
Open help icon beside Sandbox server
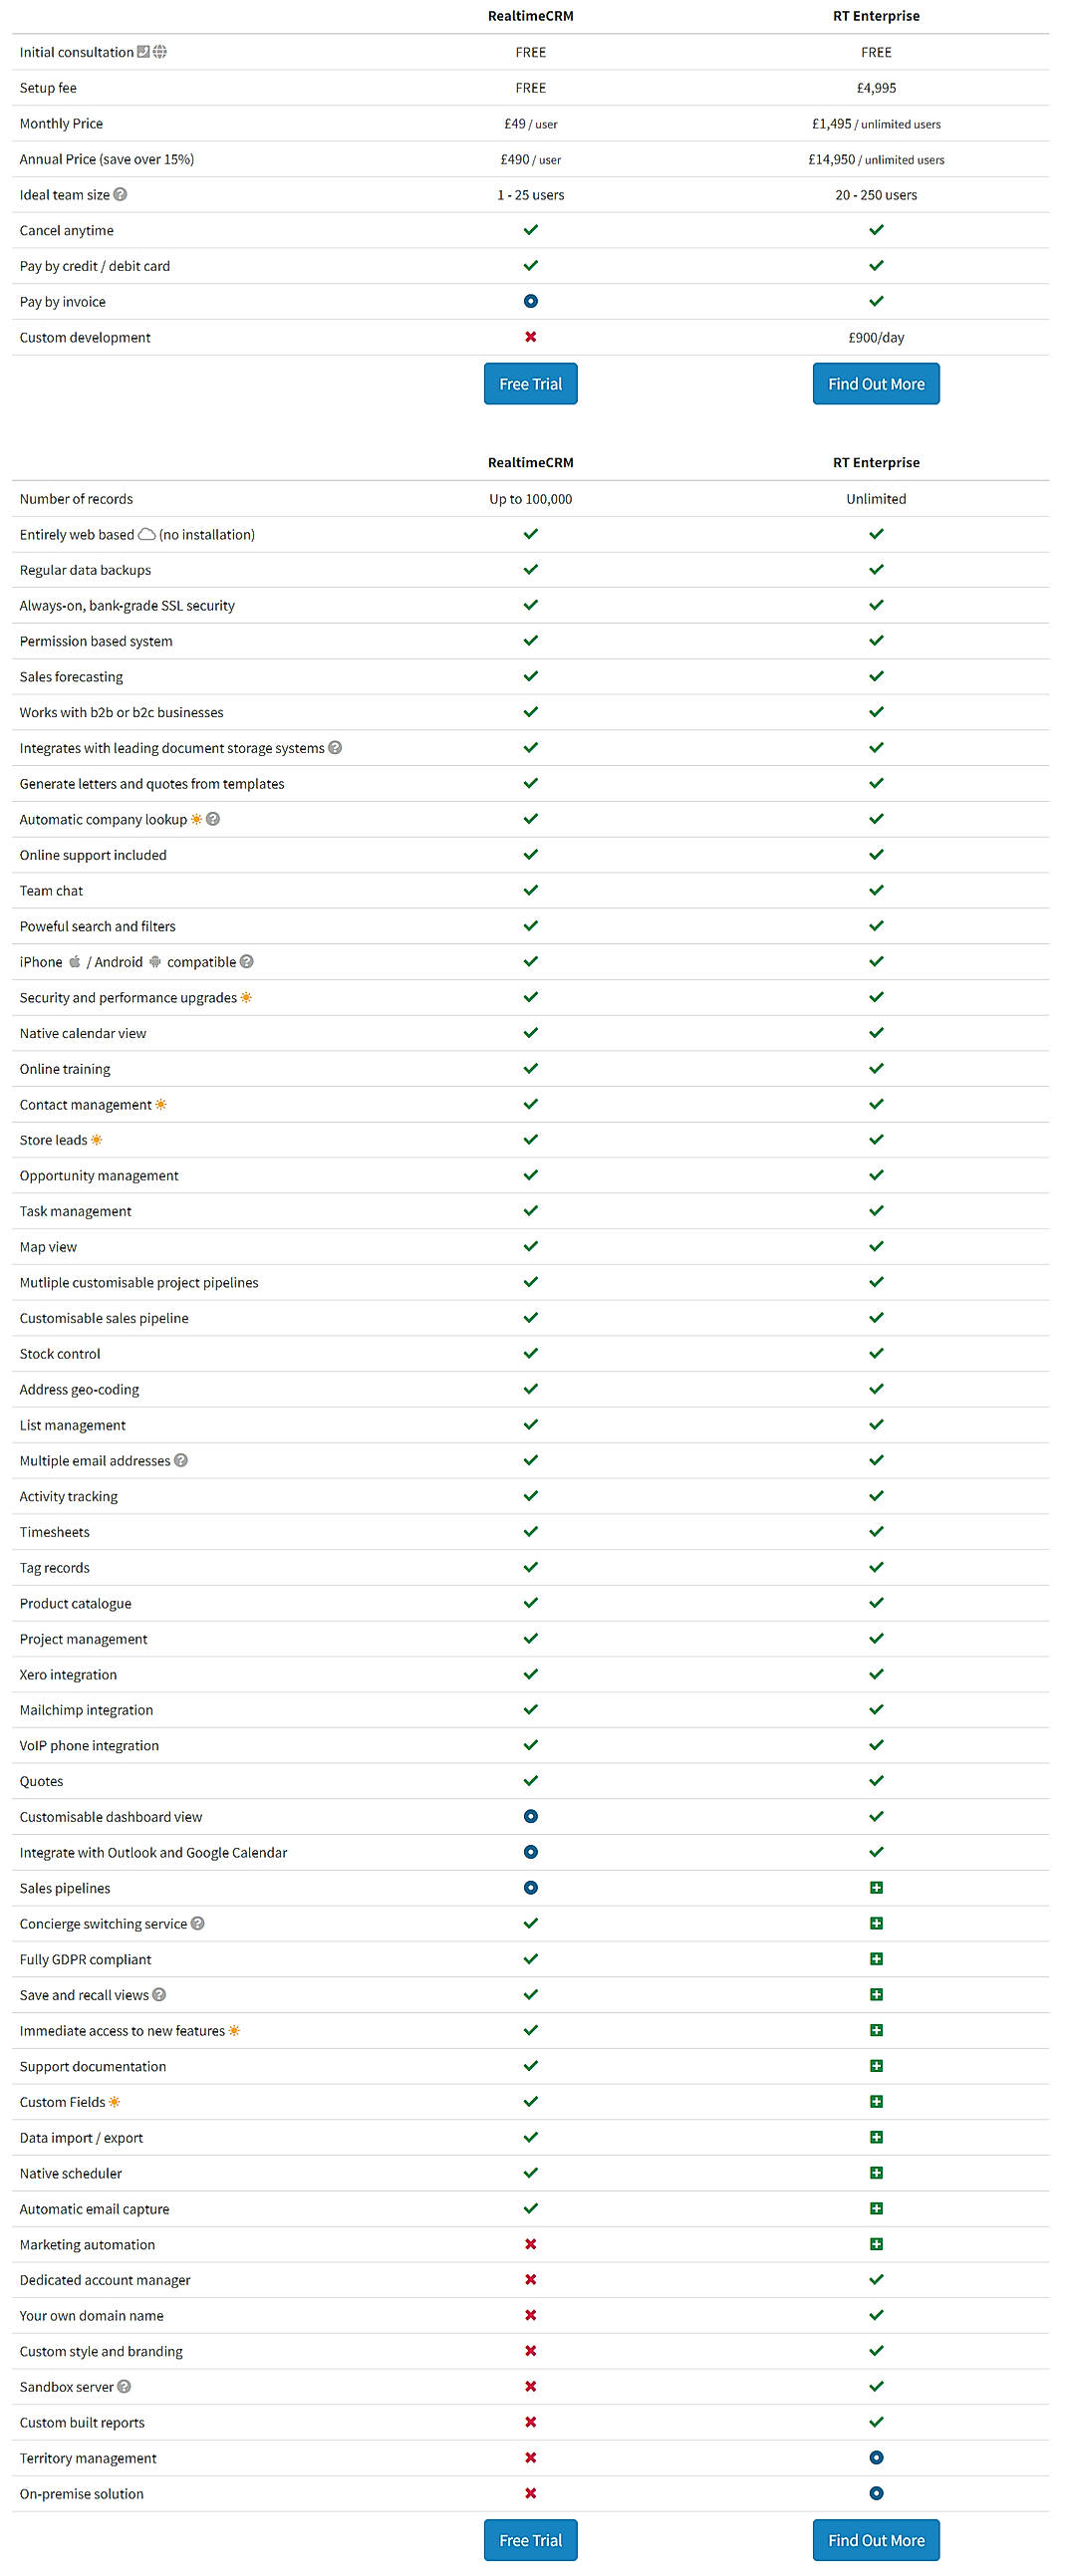(x=124, y=2387)
